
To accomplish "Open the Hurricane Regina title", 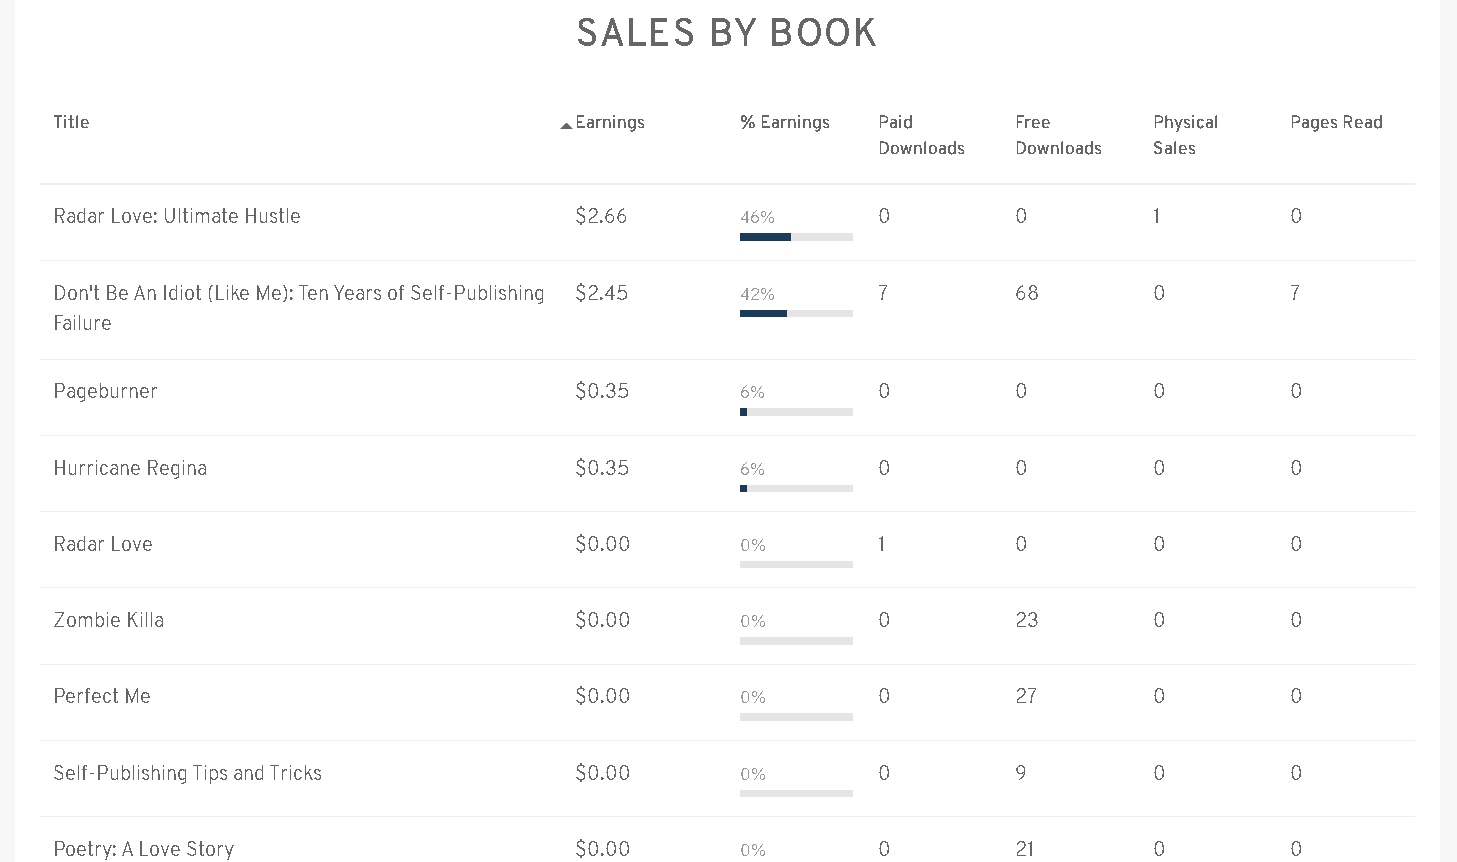I will [x=130, y=468].
